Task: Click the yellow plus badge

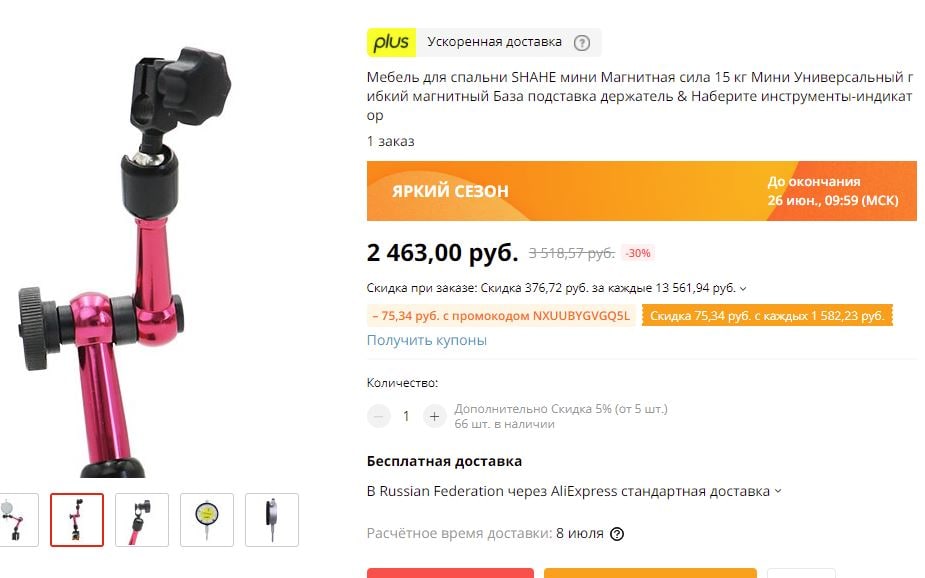Action: [x=391, y=42]
